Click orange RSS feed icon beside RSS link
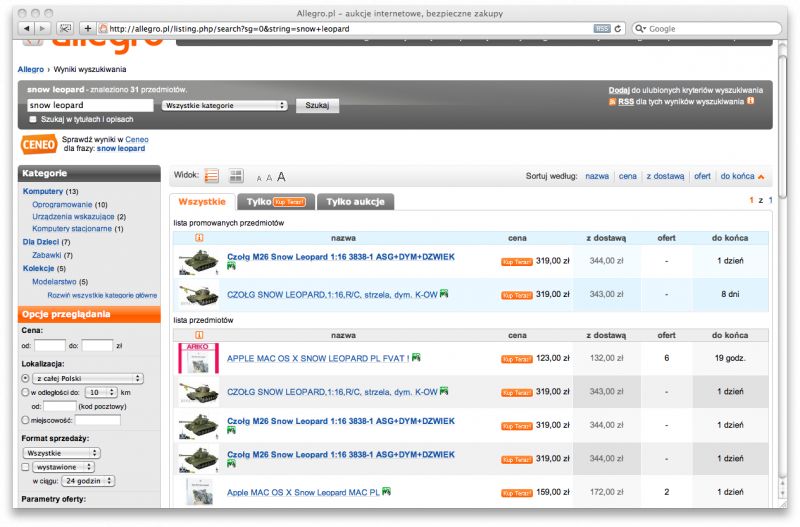The width and height of the screenshot is (800, 527). (612, 102)
